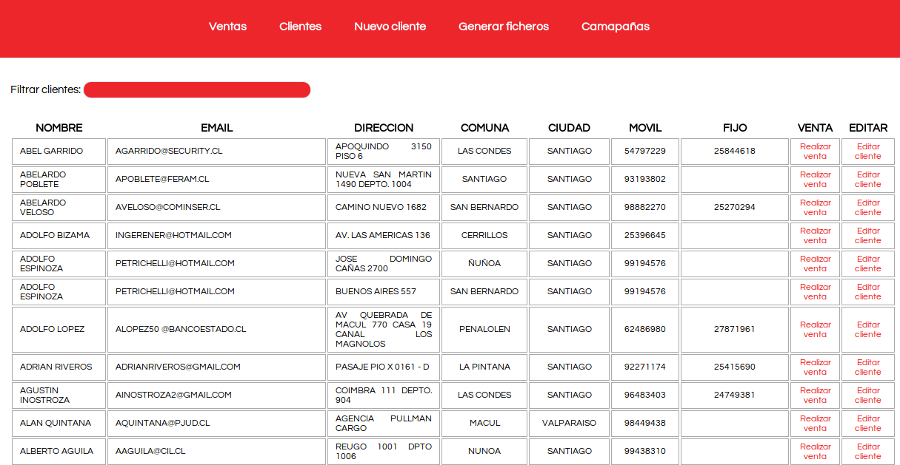Start a sale for Adolfo Bizama
Image resolution: width=900 pixels, height=465 pixels.
point(815,235)
